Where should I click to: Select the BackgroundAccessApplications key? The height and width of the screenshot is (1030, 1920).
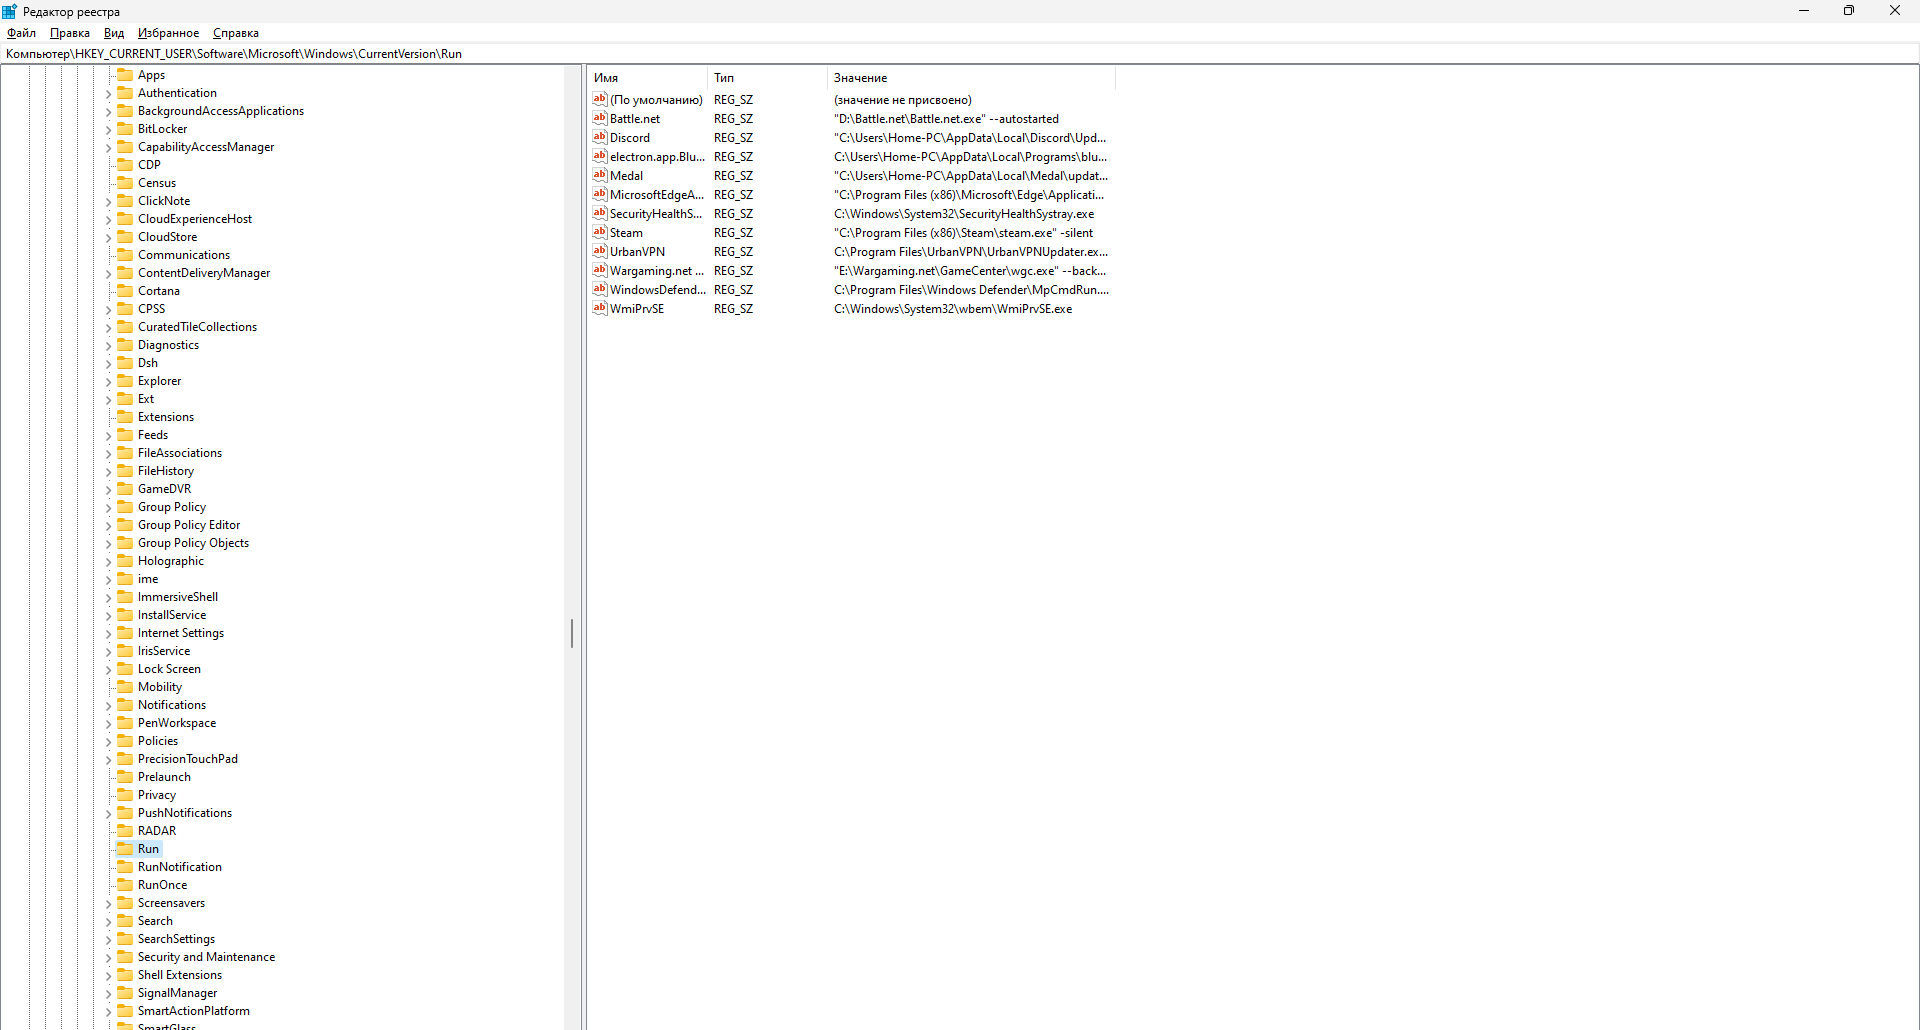(x=221, y=111)
